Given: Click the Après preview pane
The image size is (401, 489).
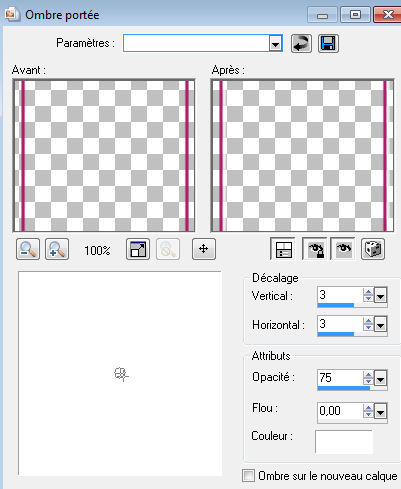Looking at the screenshot, I should point(302,156).
